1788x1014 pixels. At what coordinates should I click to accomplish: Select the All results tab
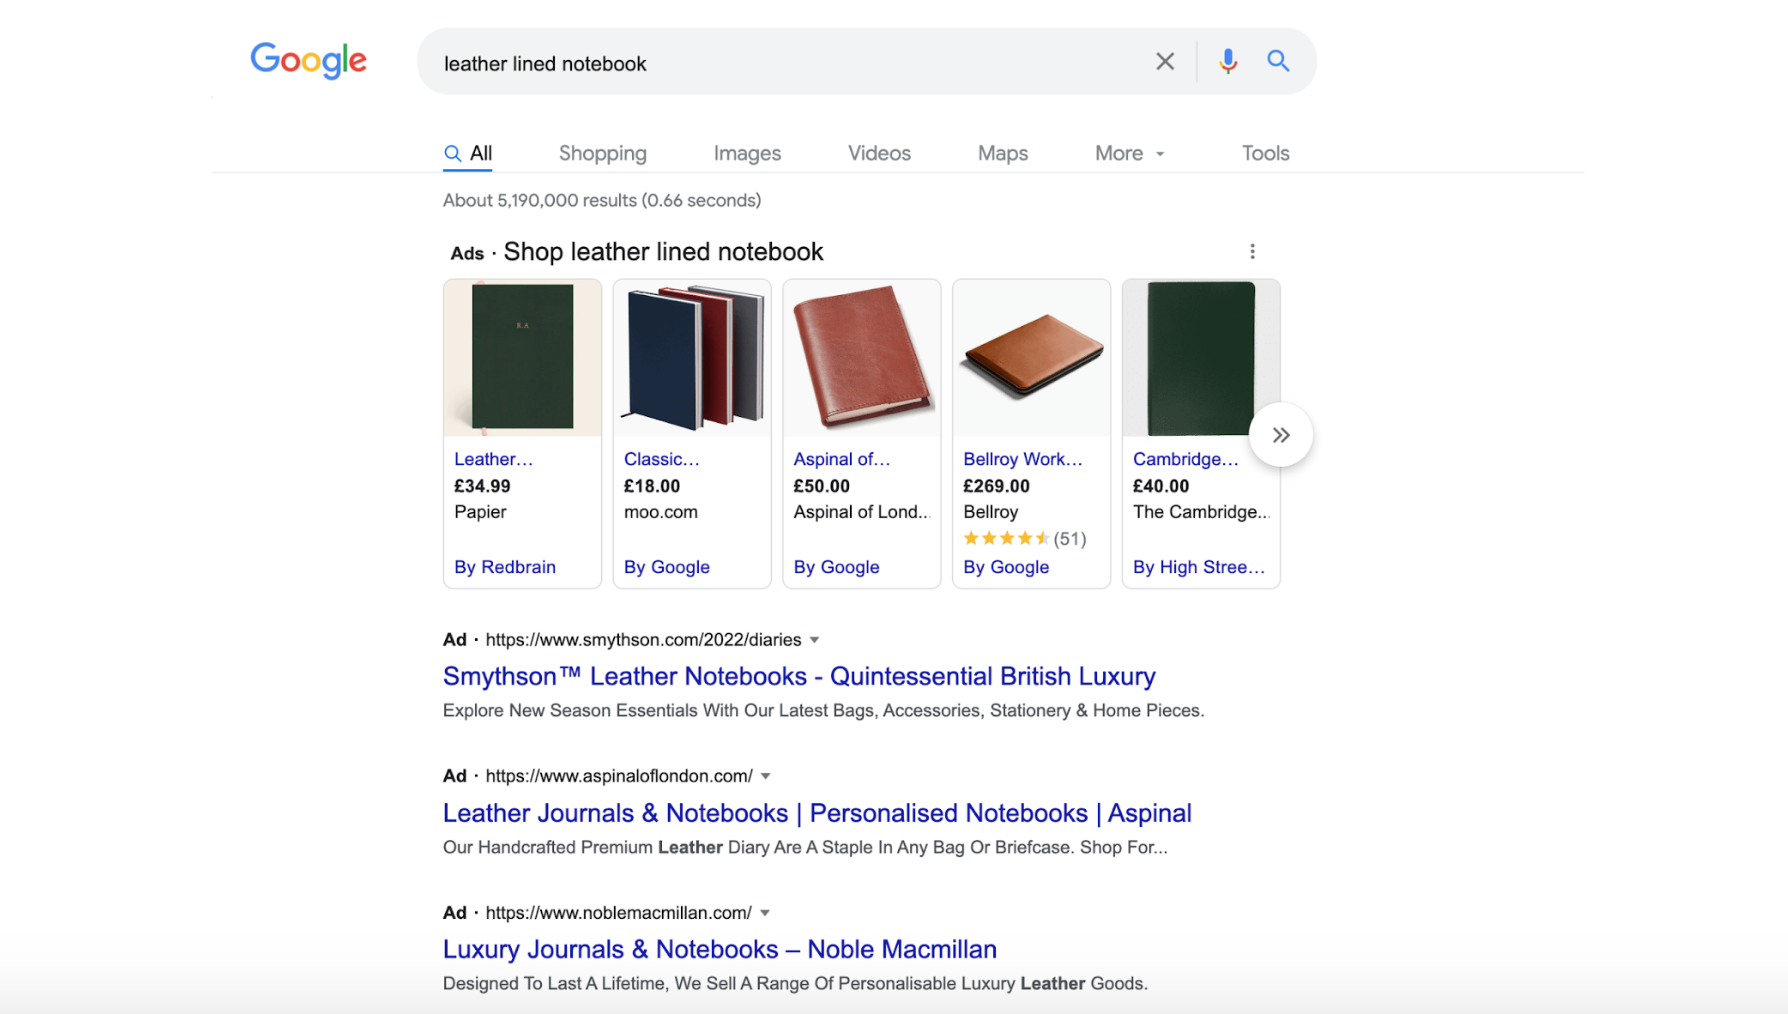(x=468, y=153)
